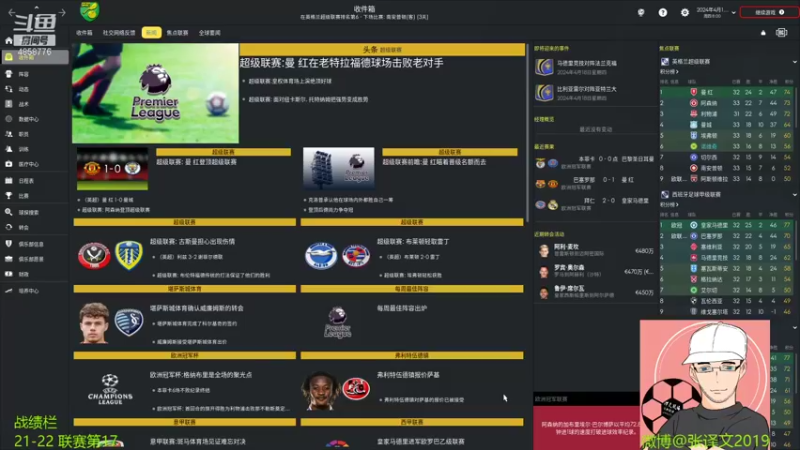The image size is (800, 450).
Task: Switch to the 社交网络反馈 tab
Action: pos(119,33)
